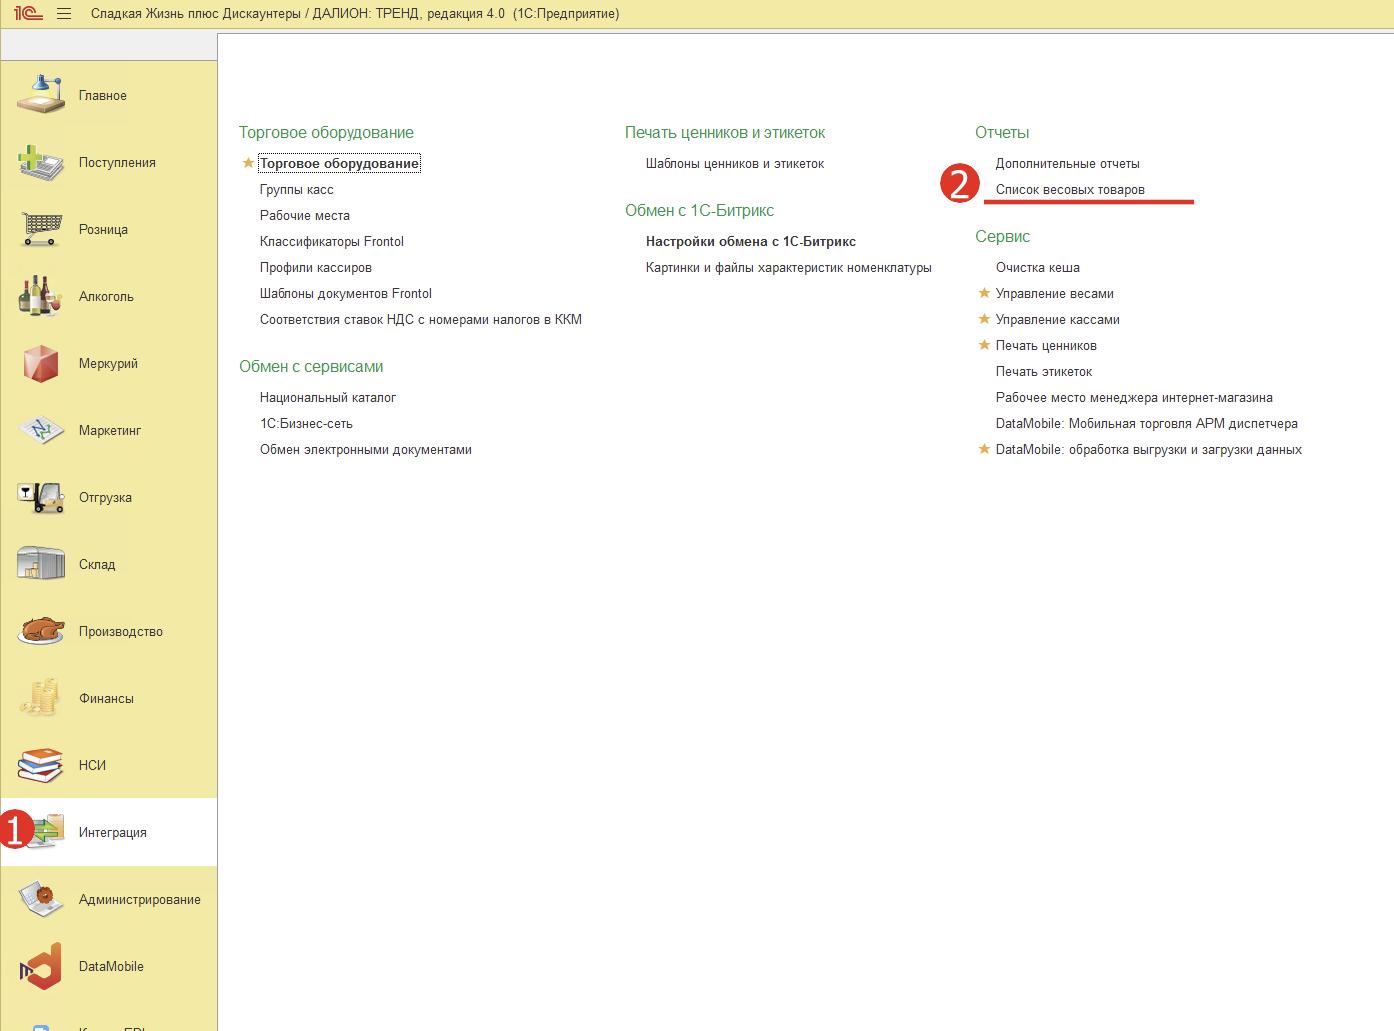Image resolution: width=1394 pixels, height=1031 pixels.
Task: Switch to the Поступления section
Action: 109,162
